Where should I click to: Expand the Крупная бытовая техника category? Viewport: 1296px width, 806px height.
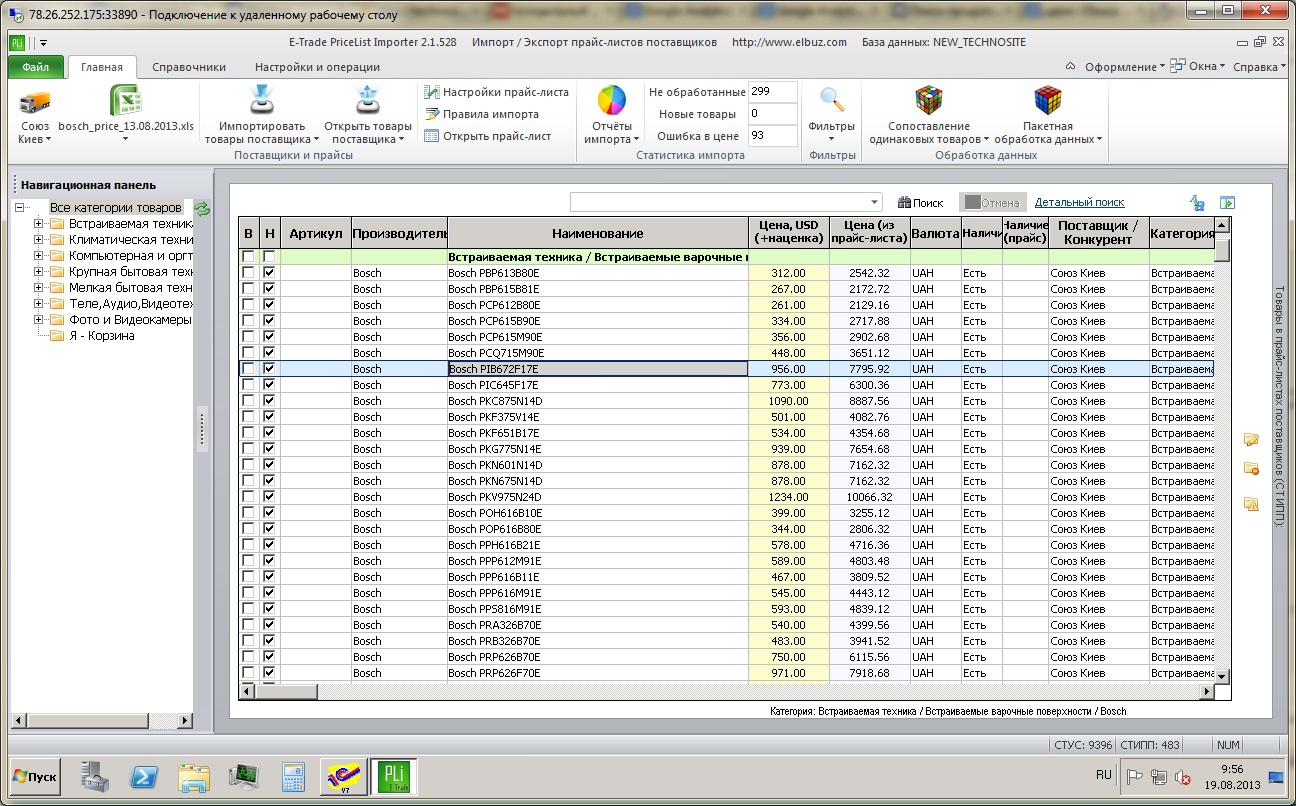(39, 272)
